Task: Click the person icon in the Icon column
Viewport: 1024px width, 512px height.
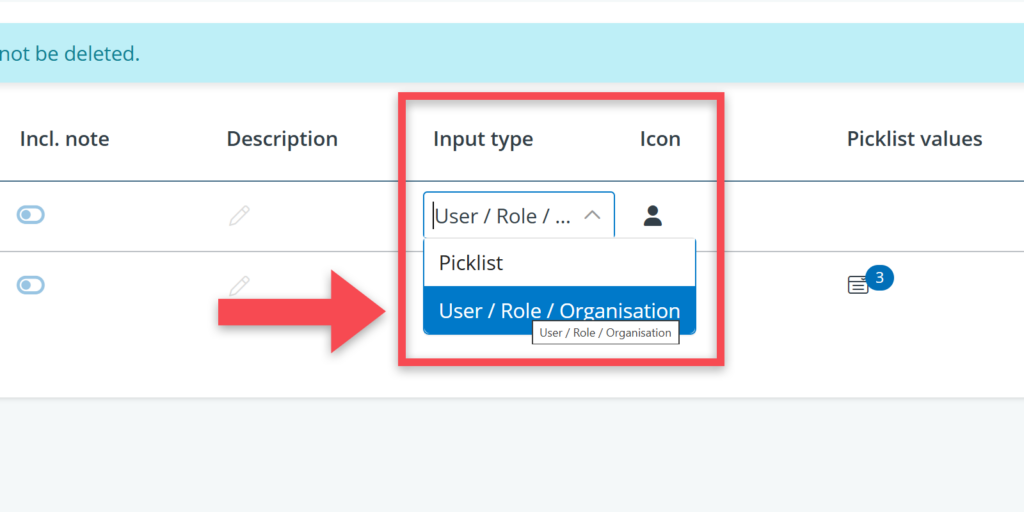Action: (x=653, y=215)
